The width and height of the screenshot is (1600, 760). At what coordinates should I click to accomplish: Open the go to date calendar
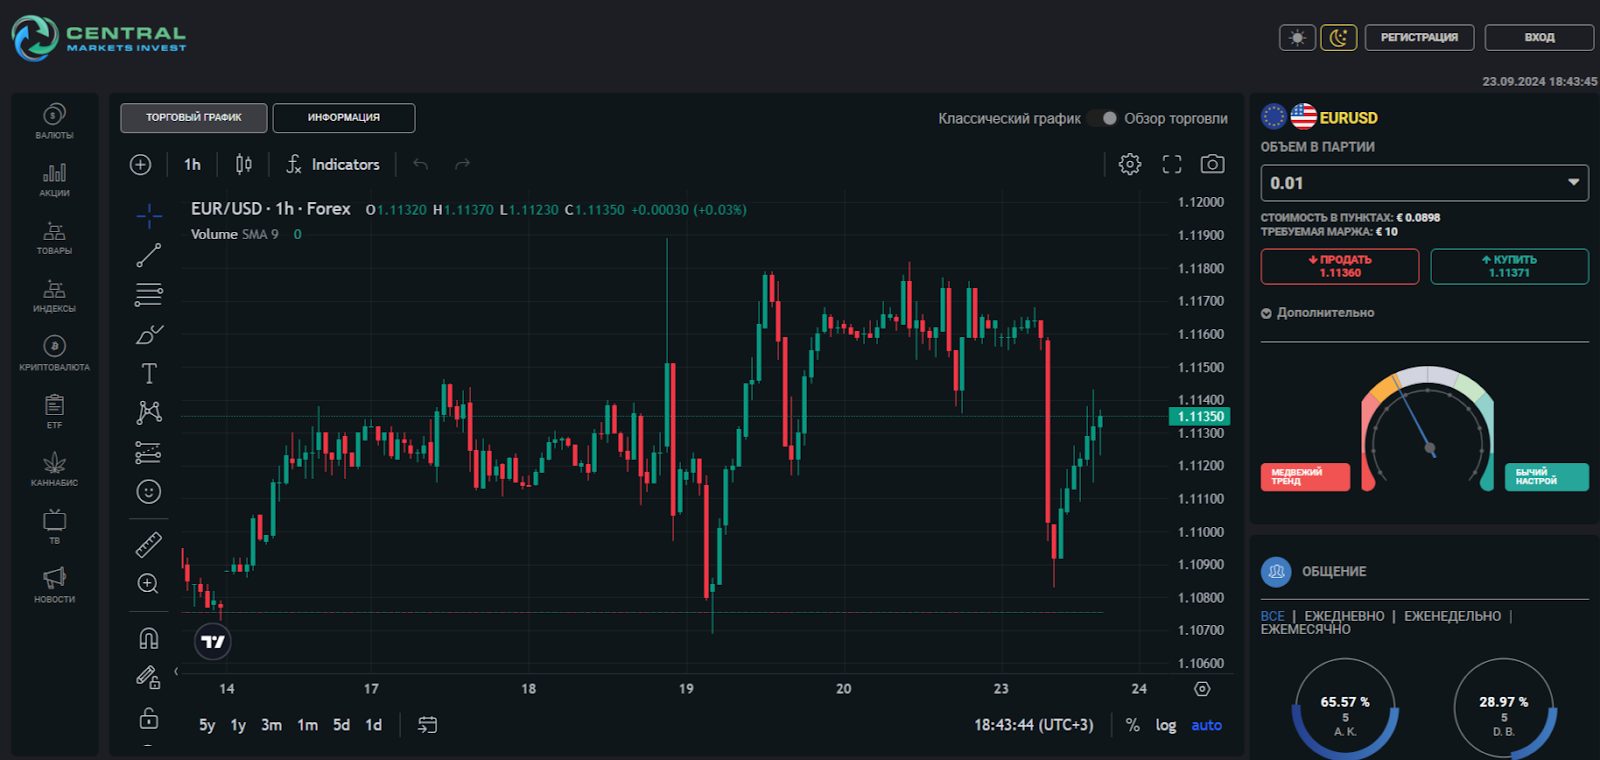(427, 725)
